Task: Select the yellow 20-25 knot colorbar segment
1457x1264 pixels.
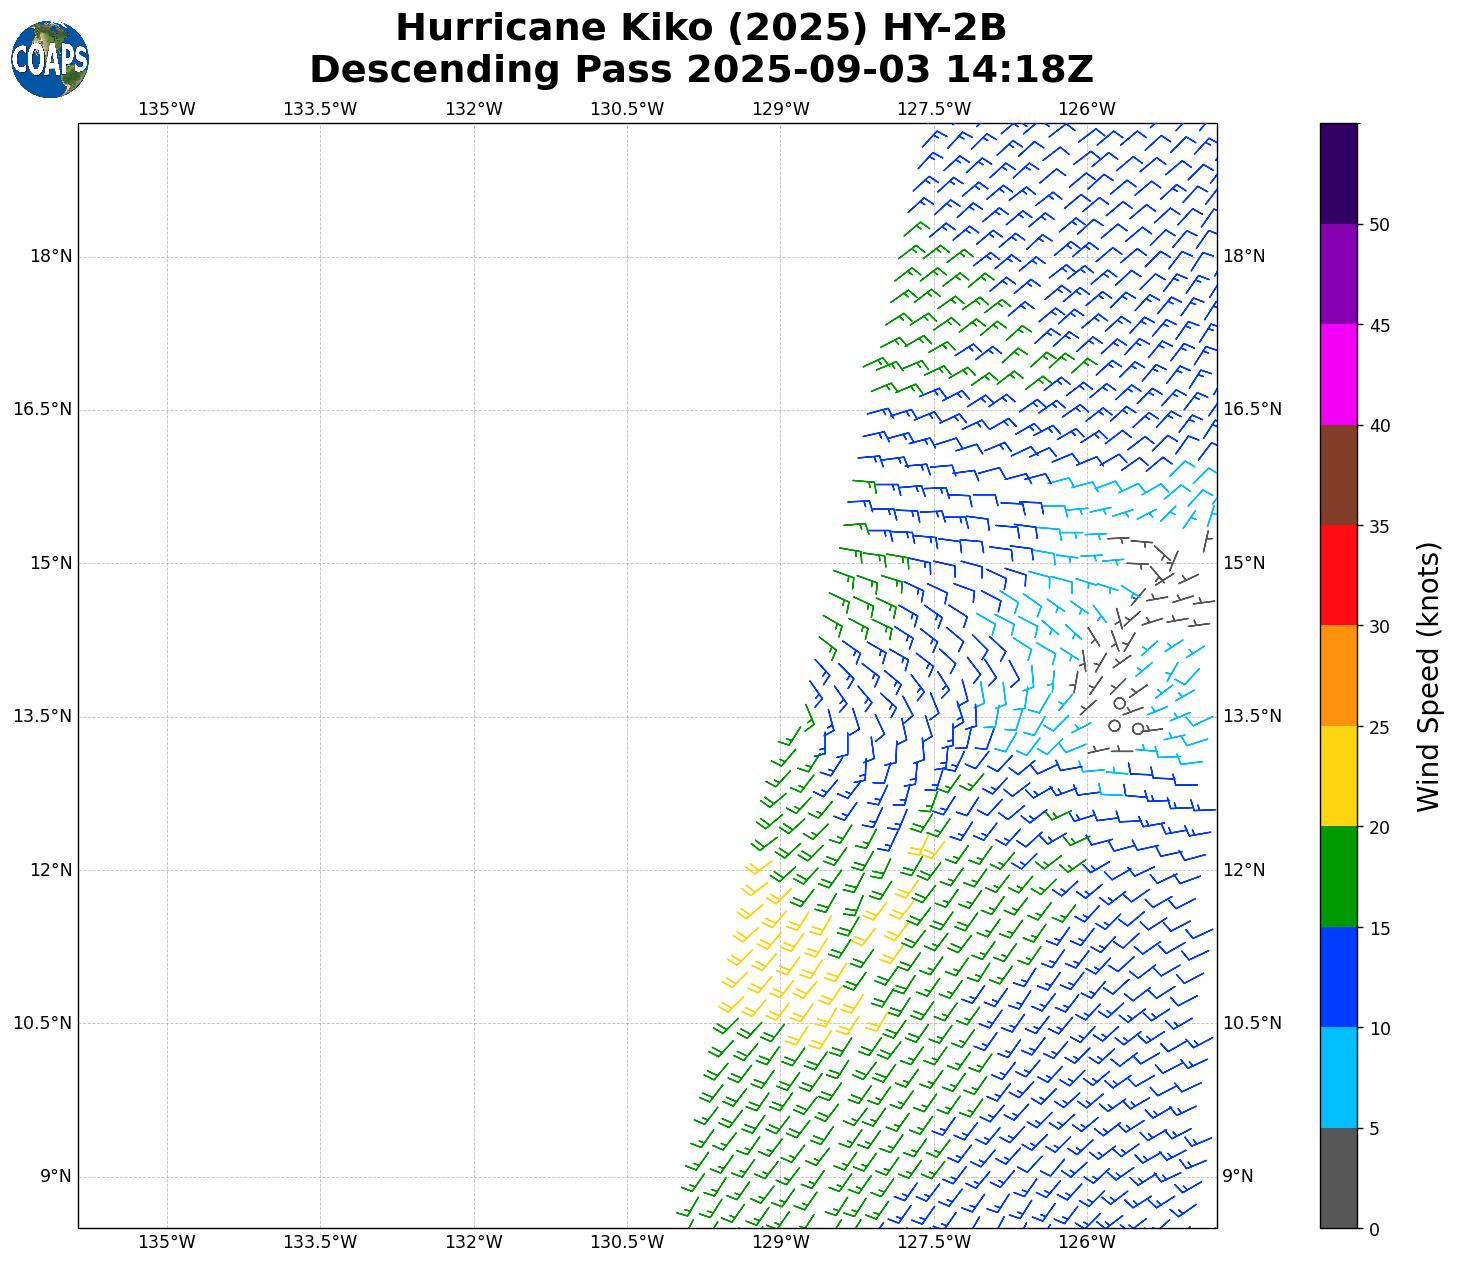Action: (x=1338, y=776)
